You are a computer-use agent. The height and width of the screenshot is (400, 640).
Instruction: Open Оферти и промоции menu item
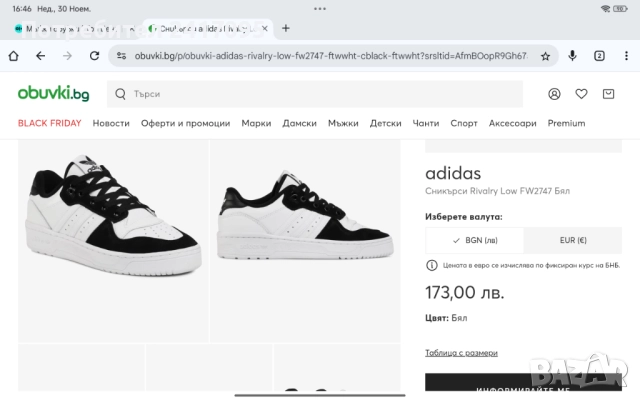185,123
